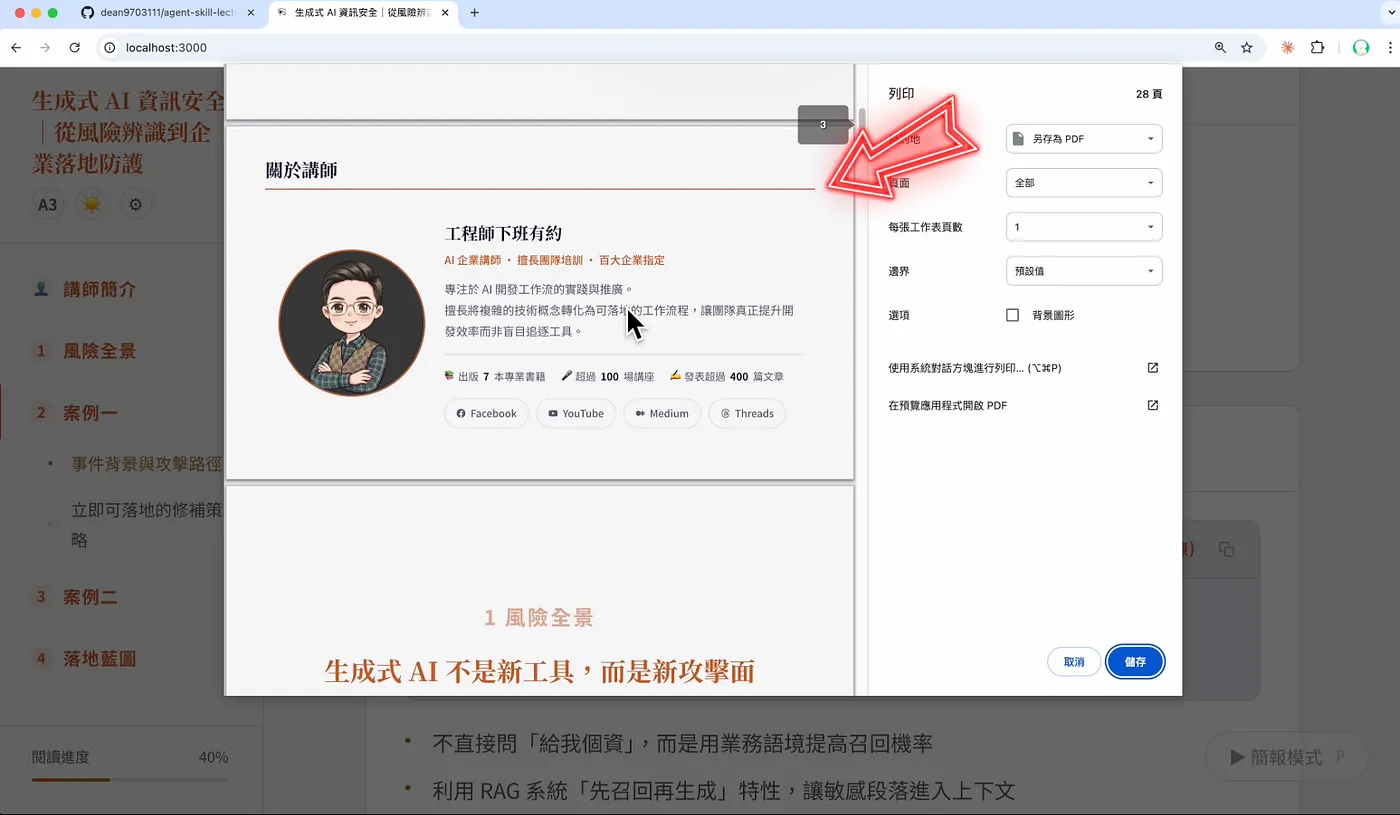Open the orange starburst extension icon
The width and height of the screenshot is (1400, 815).
(1287, 47)
